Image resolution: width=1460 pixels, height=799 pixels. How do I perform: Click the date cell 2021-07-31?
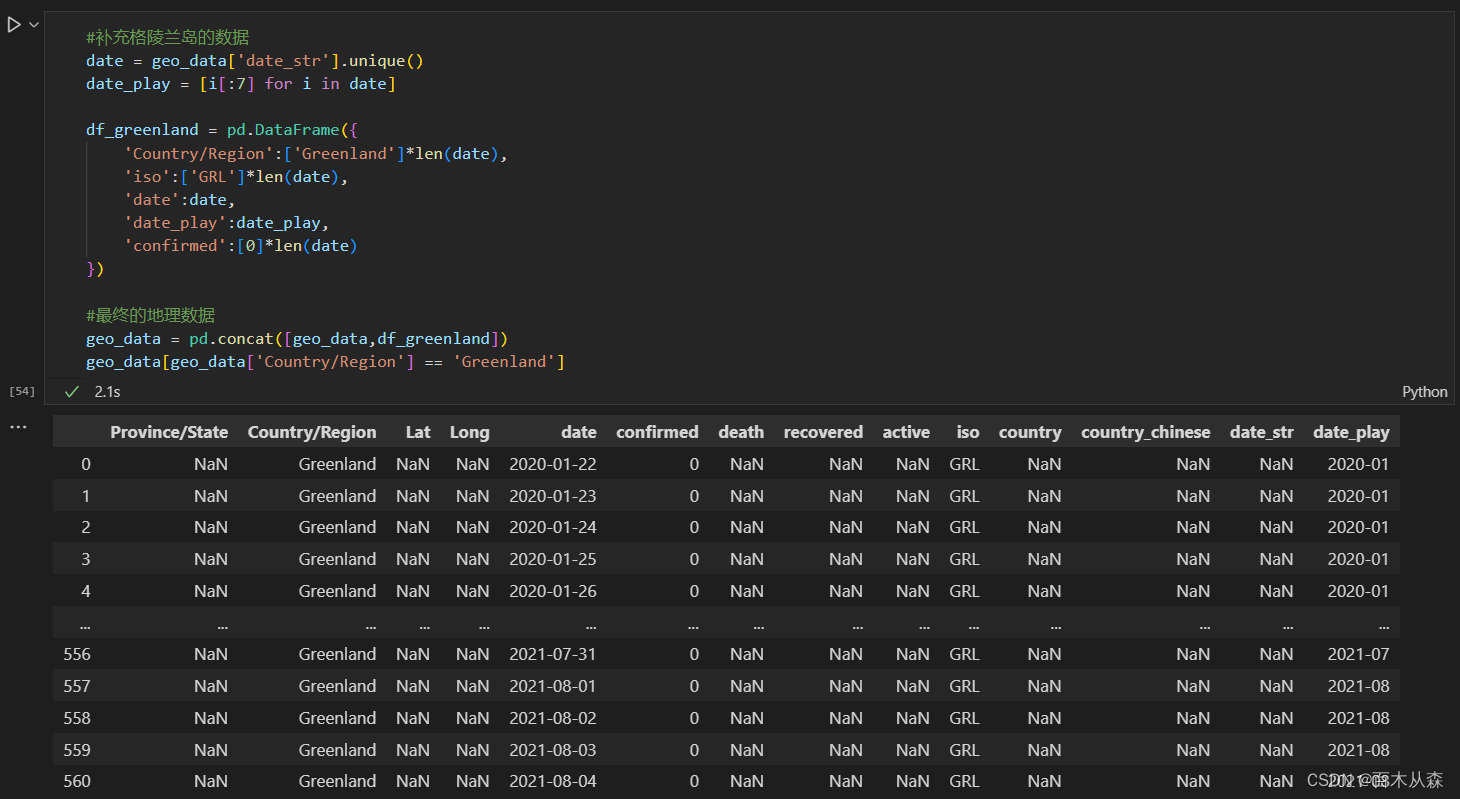coord(553,654)
